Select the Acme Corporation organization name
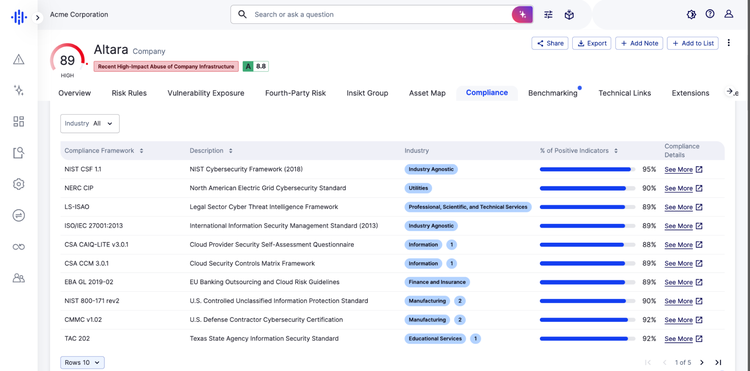This screenshot has height=371, width=750. tap(79, 14)
